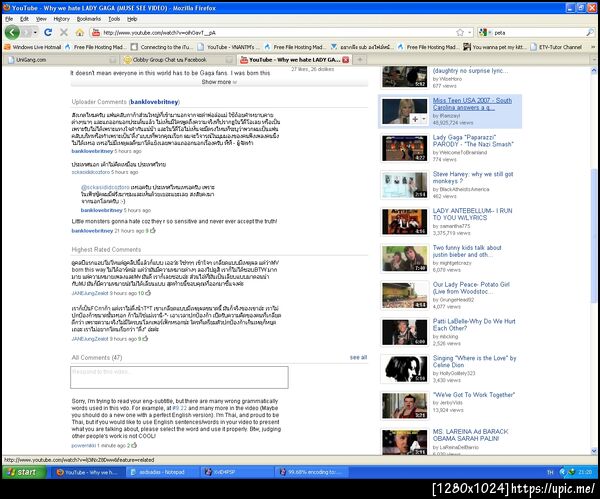The height and width of the screenshot is (499, 600).
Task: Switch to XviD4PSP taskbar item
Action: tap(236, 472)
